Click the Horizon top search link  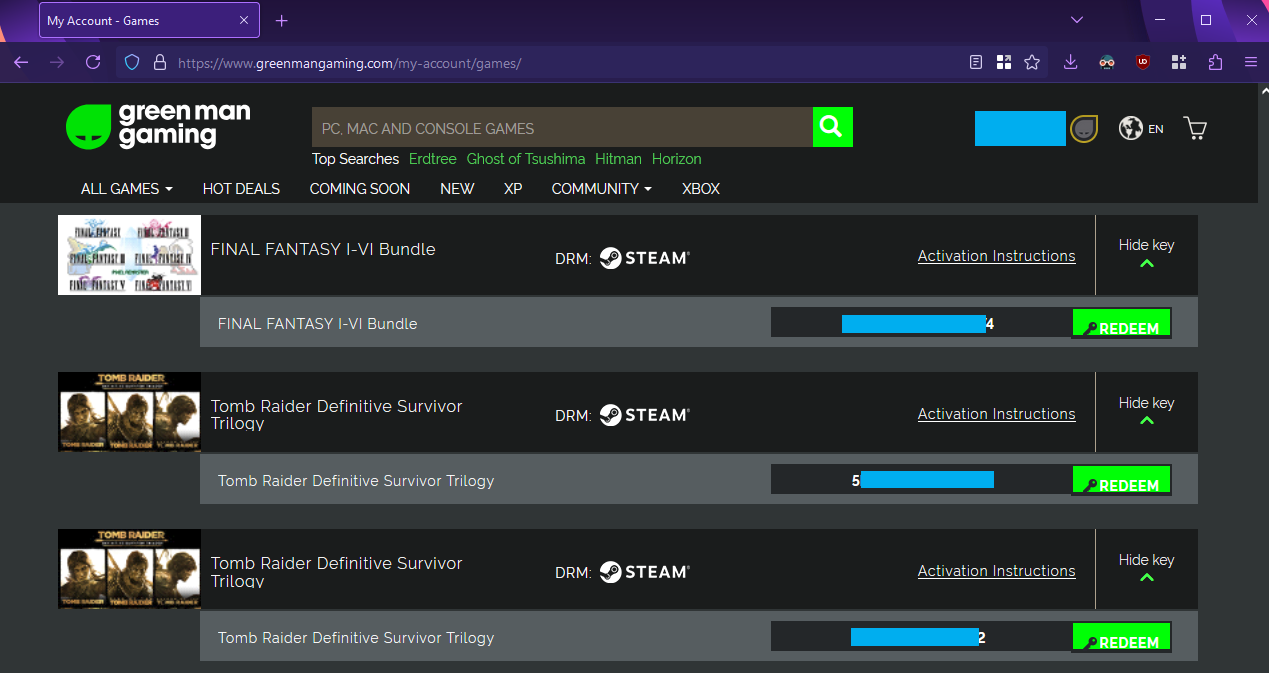(677, 159)
